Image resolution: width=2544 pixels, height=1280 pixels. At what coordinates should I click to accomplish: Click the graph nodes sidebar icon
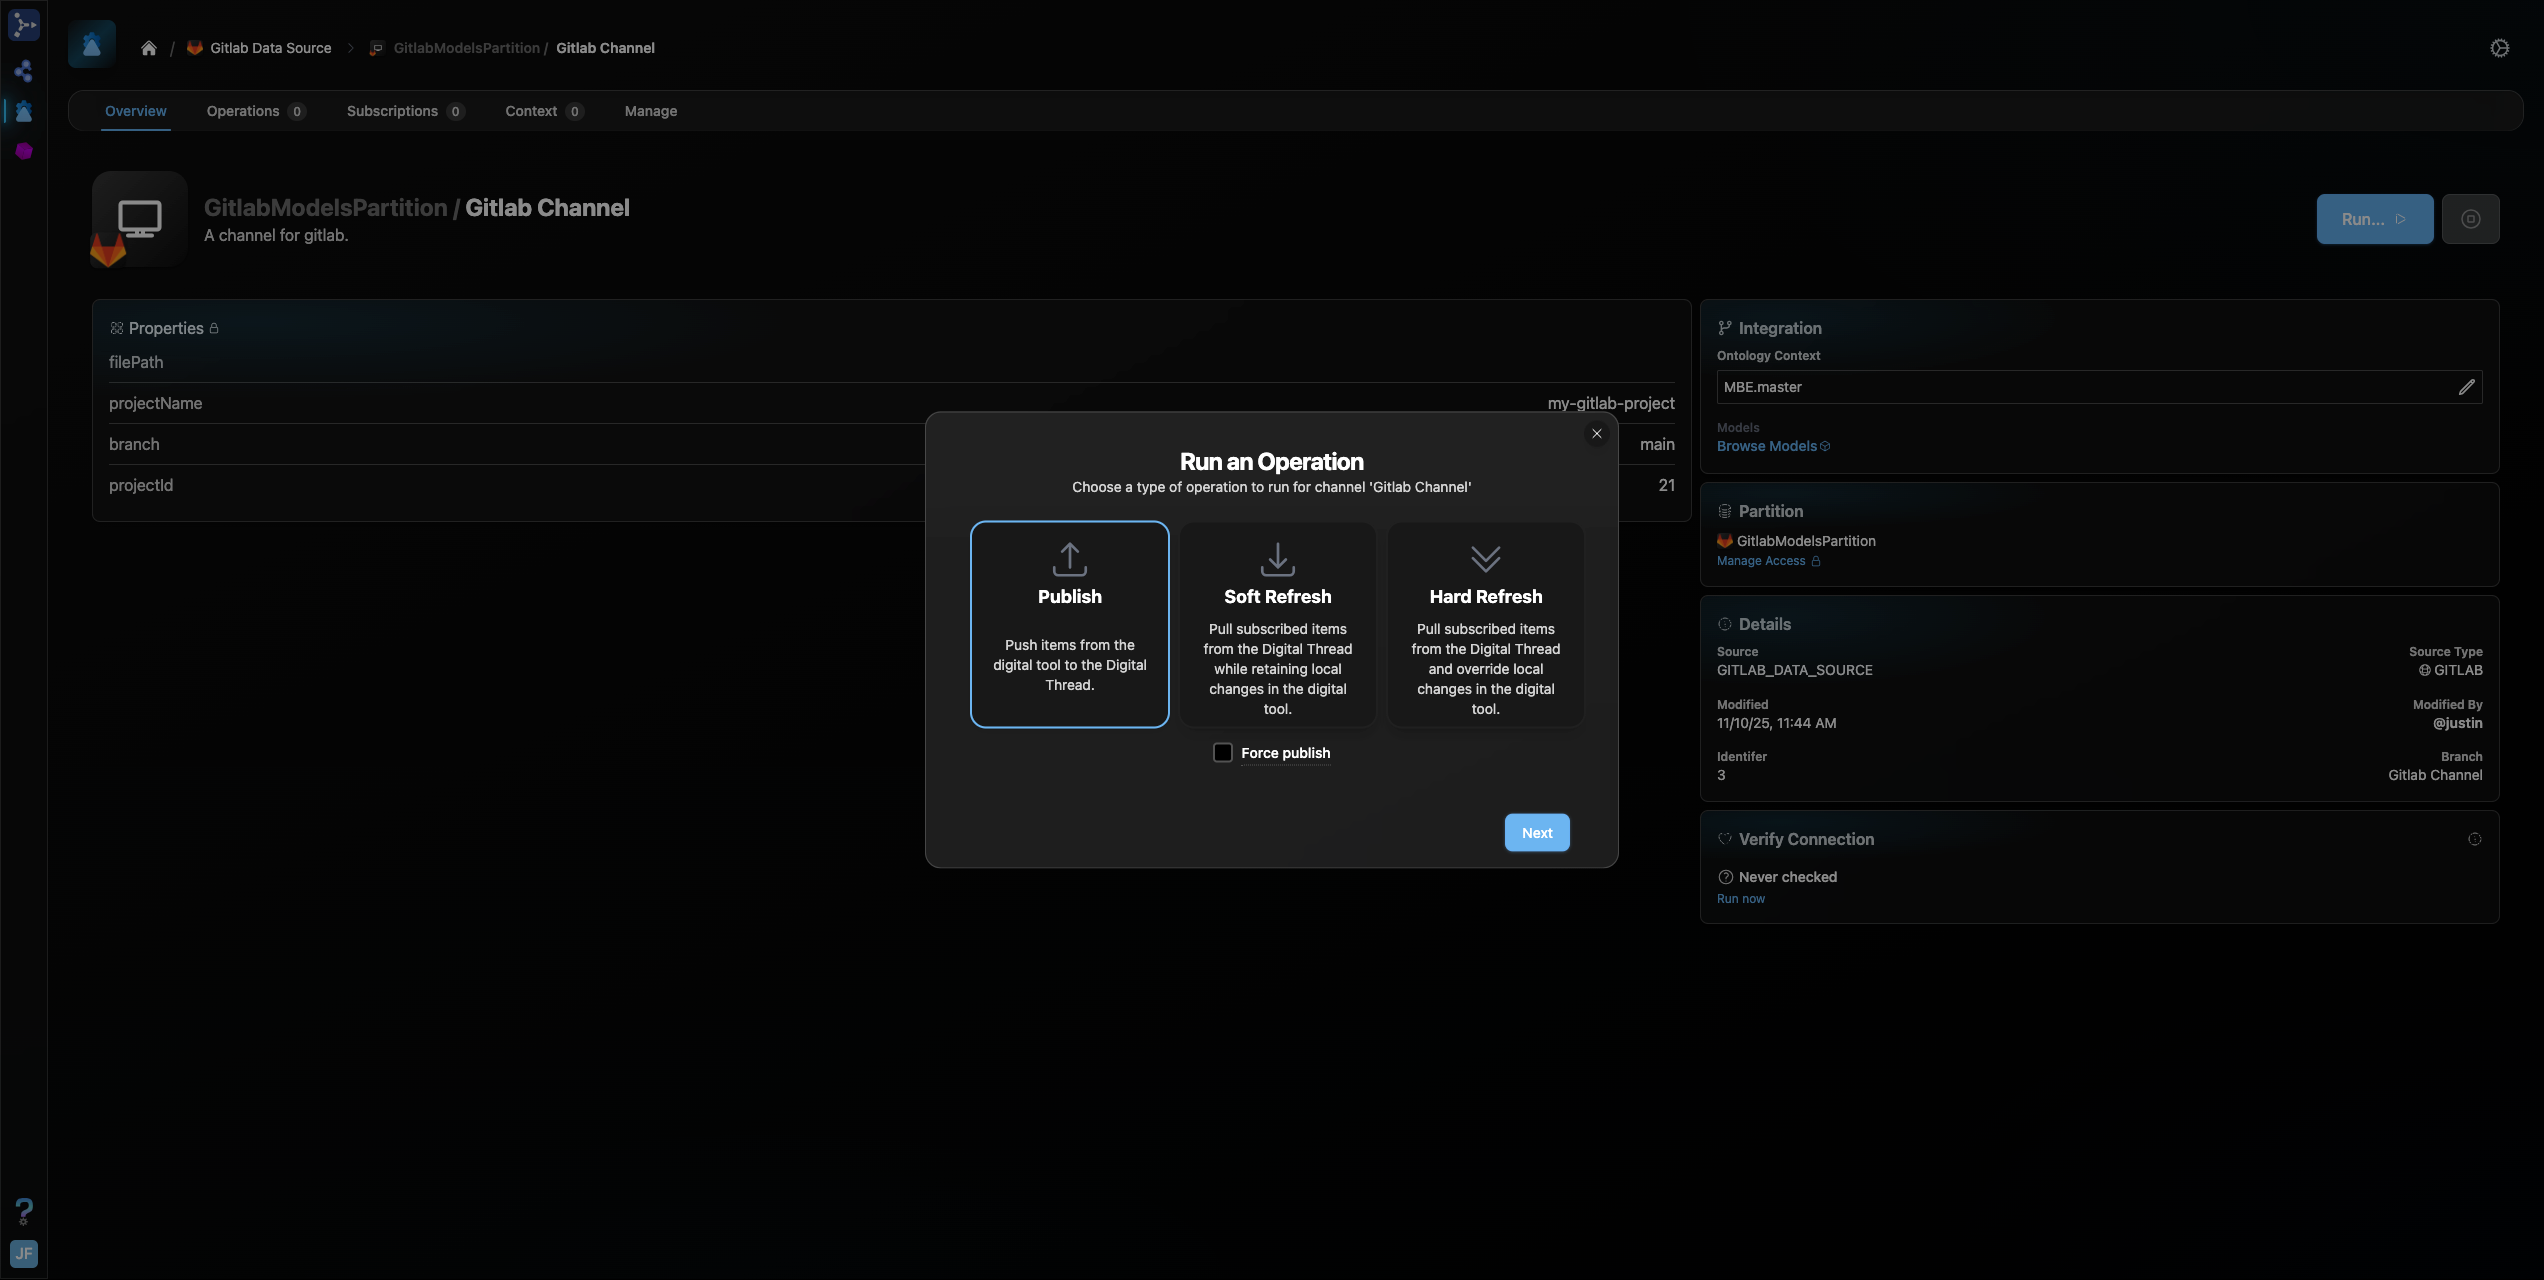(24, 71)
